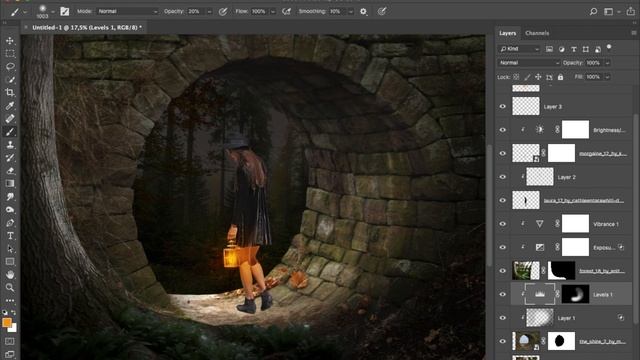This screenshot has height=360, width=640.
Task: Select the Eraser tool
Action: point(10,171)
